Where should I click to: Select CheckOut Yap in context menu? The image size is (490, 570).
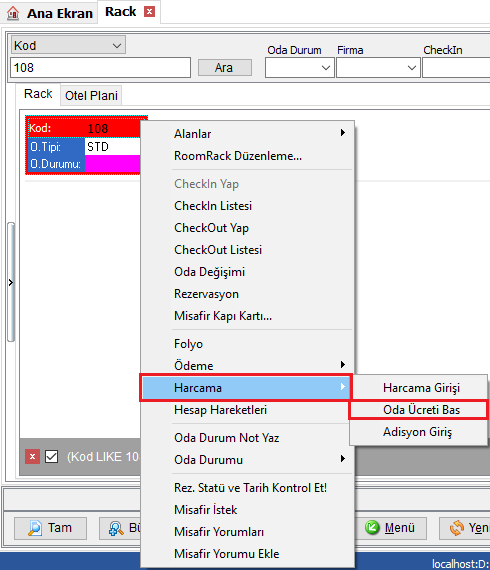[211, 228]
